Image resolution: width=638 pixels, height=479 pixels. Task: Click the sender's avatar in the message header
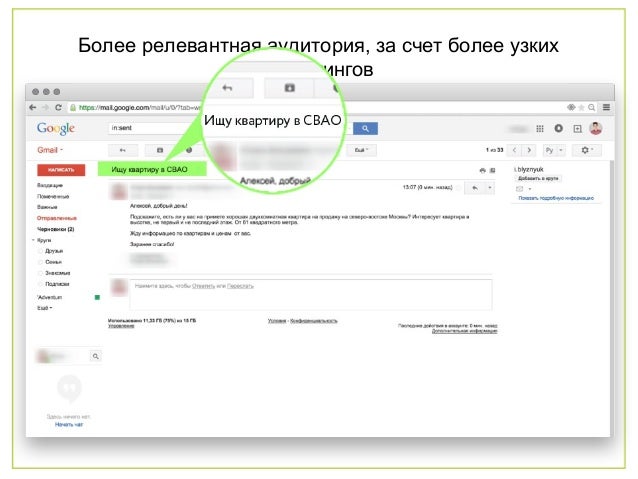pos(119,191)
